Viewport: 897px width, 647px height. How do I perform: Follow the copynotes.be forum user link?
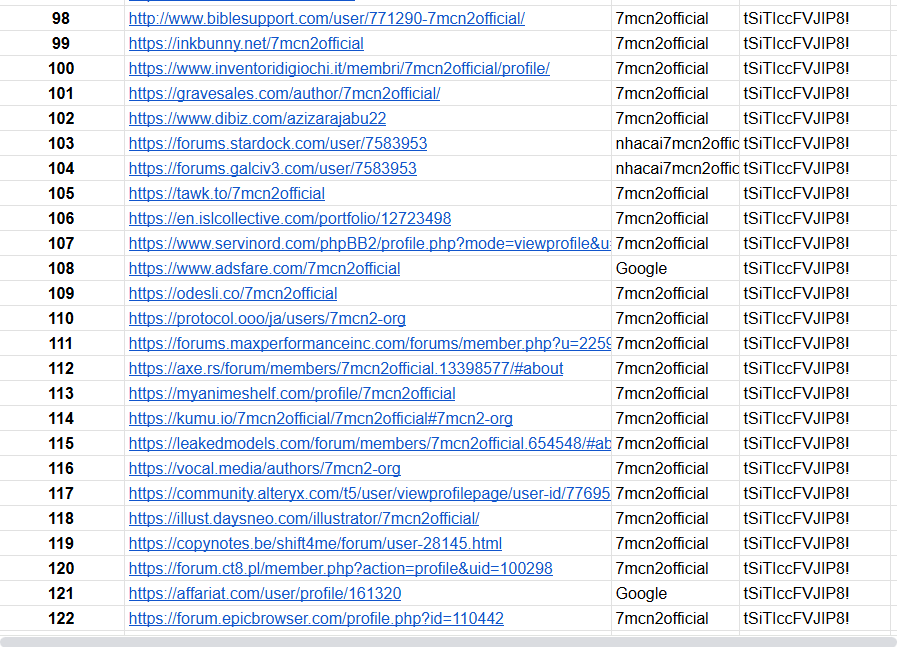(314, 543)
